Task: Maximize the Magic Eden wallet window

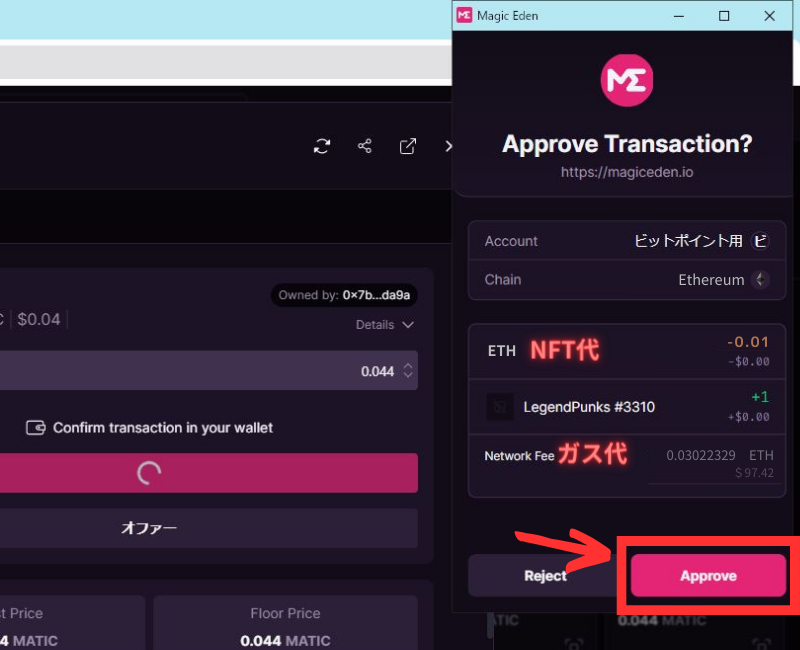Action: click(x=724, y=16)
